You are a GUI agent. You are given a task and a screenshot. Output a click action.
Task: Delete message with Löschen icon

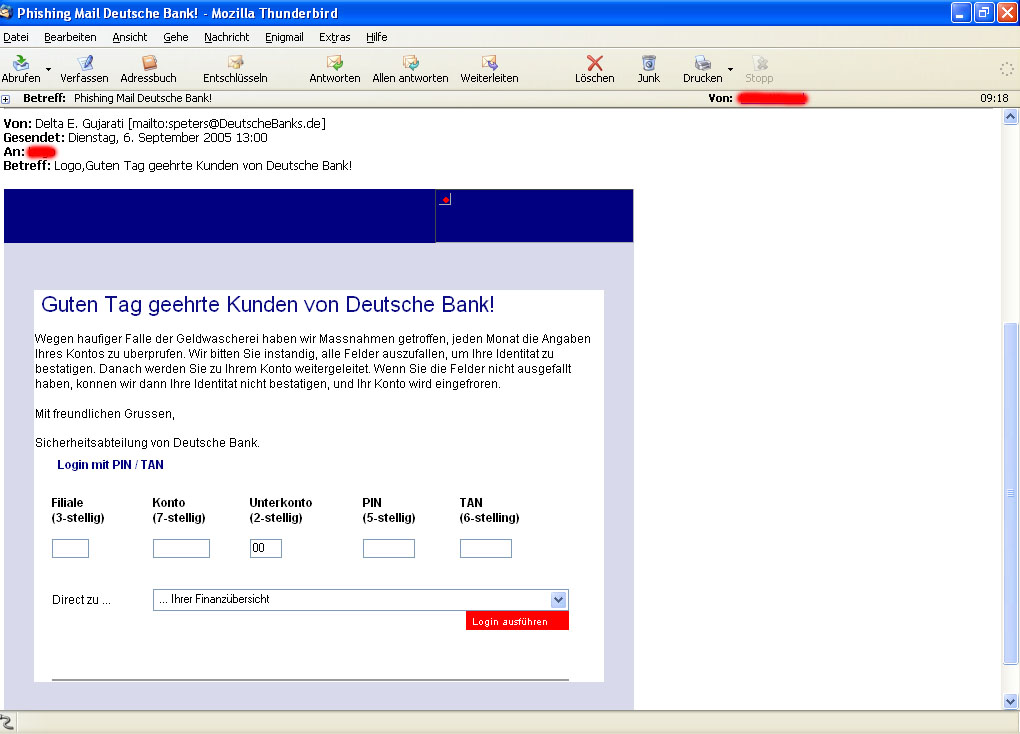click(595, 63)
